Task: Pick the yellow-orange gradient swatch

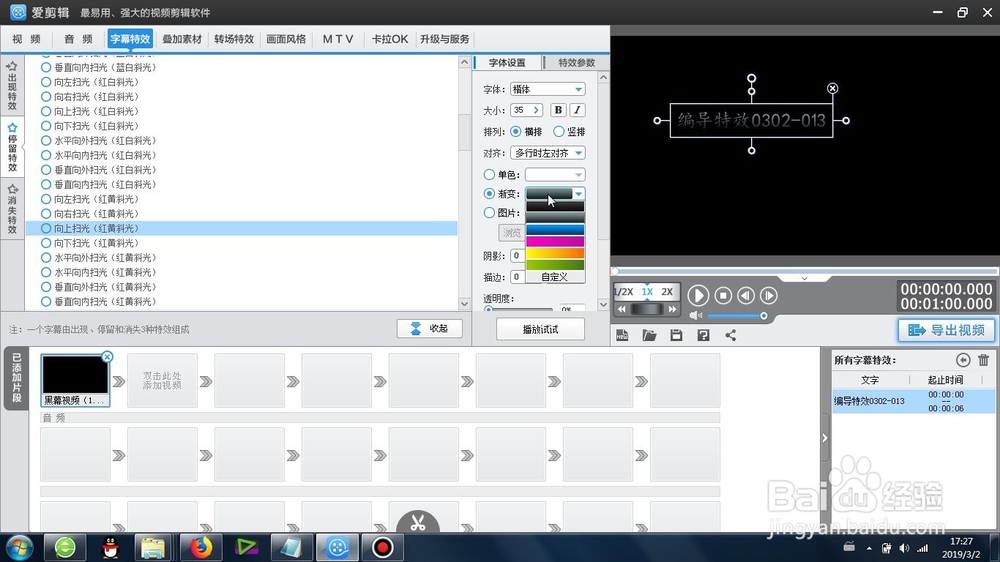Action: click(x=555, y=253)
